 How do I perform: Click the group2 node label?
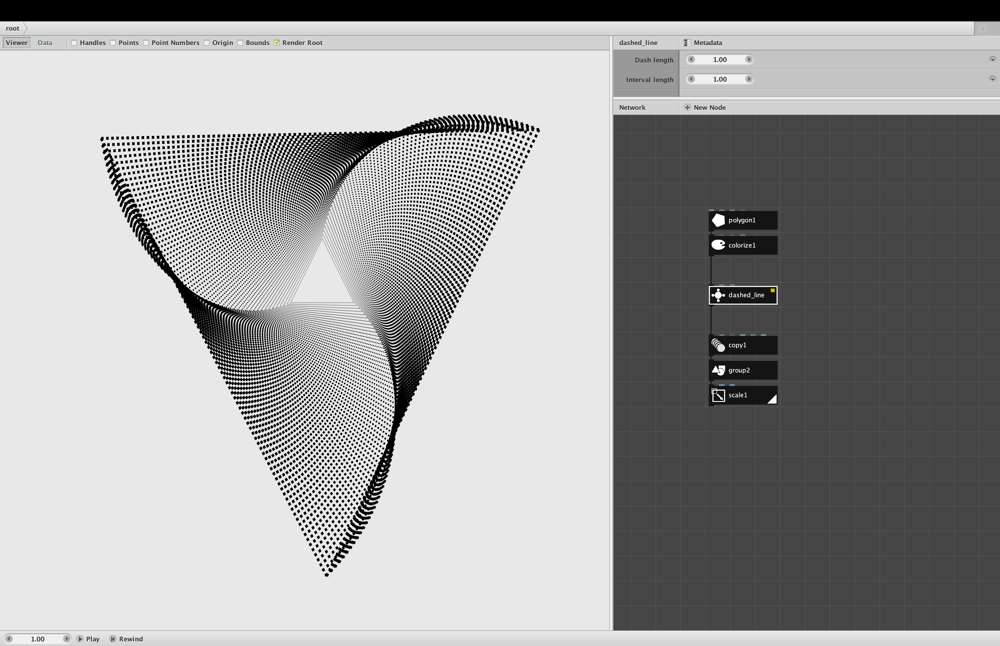click(739, 370)
